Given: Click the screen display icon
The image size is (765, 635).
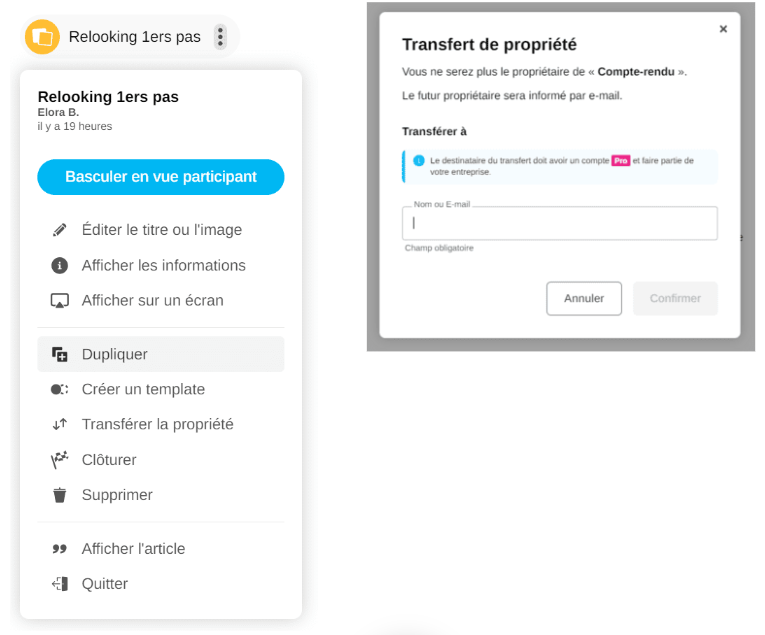Looking at the screenshot, I should 60,301.
